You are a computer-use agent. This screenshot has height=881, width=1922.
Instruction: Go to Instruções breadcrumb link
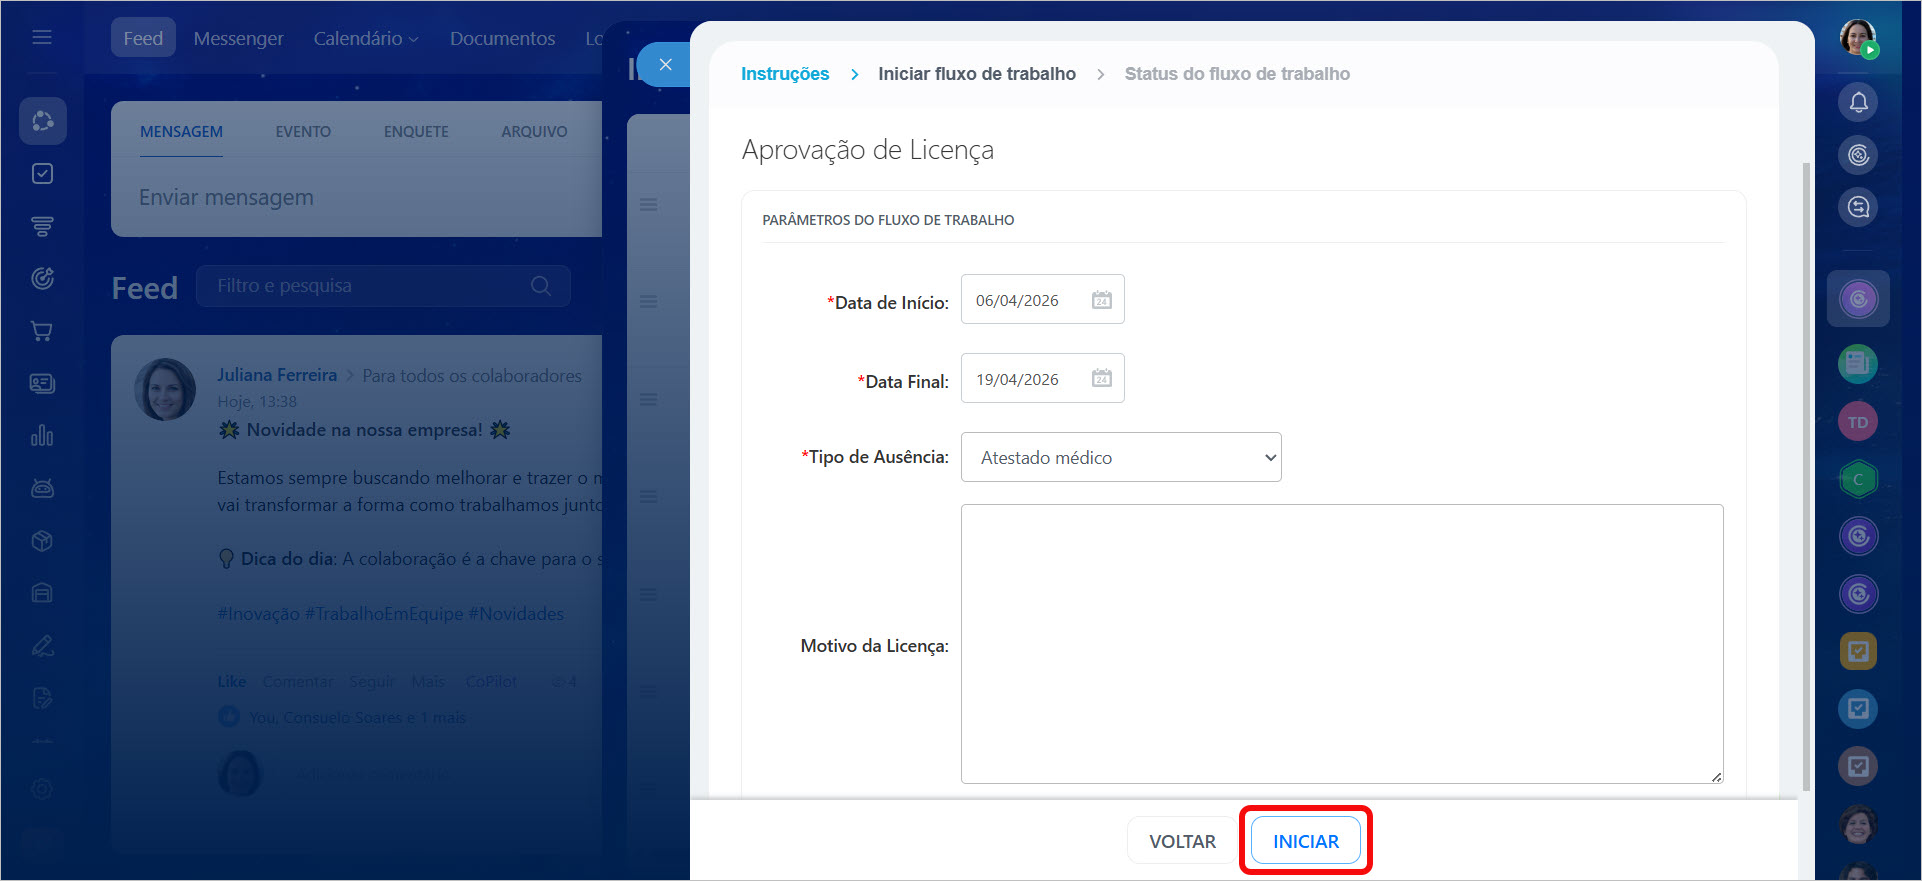click(x=784, y=74)
